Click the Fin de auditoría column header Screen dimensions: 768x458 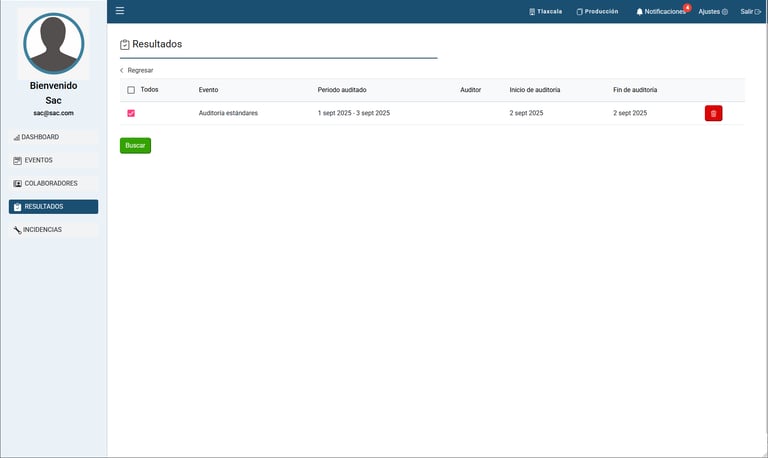(x=635, y=90)
